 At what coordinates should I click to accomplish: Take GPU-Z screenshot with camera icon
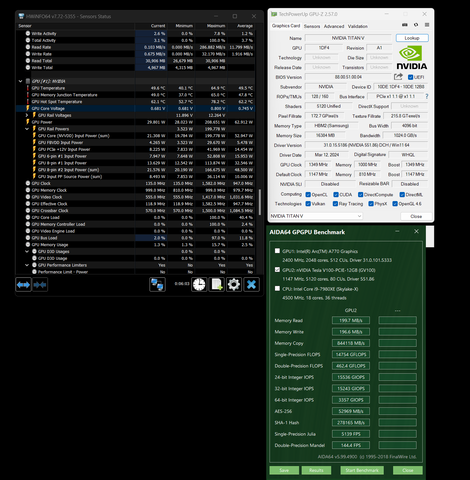click(x=405, y=25)
